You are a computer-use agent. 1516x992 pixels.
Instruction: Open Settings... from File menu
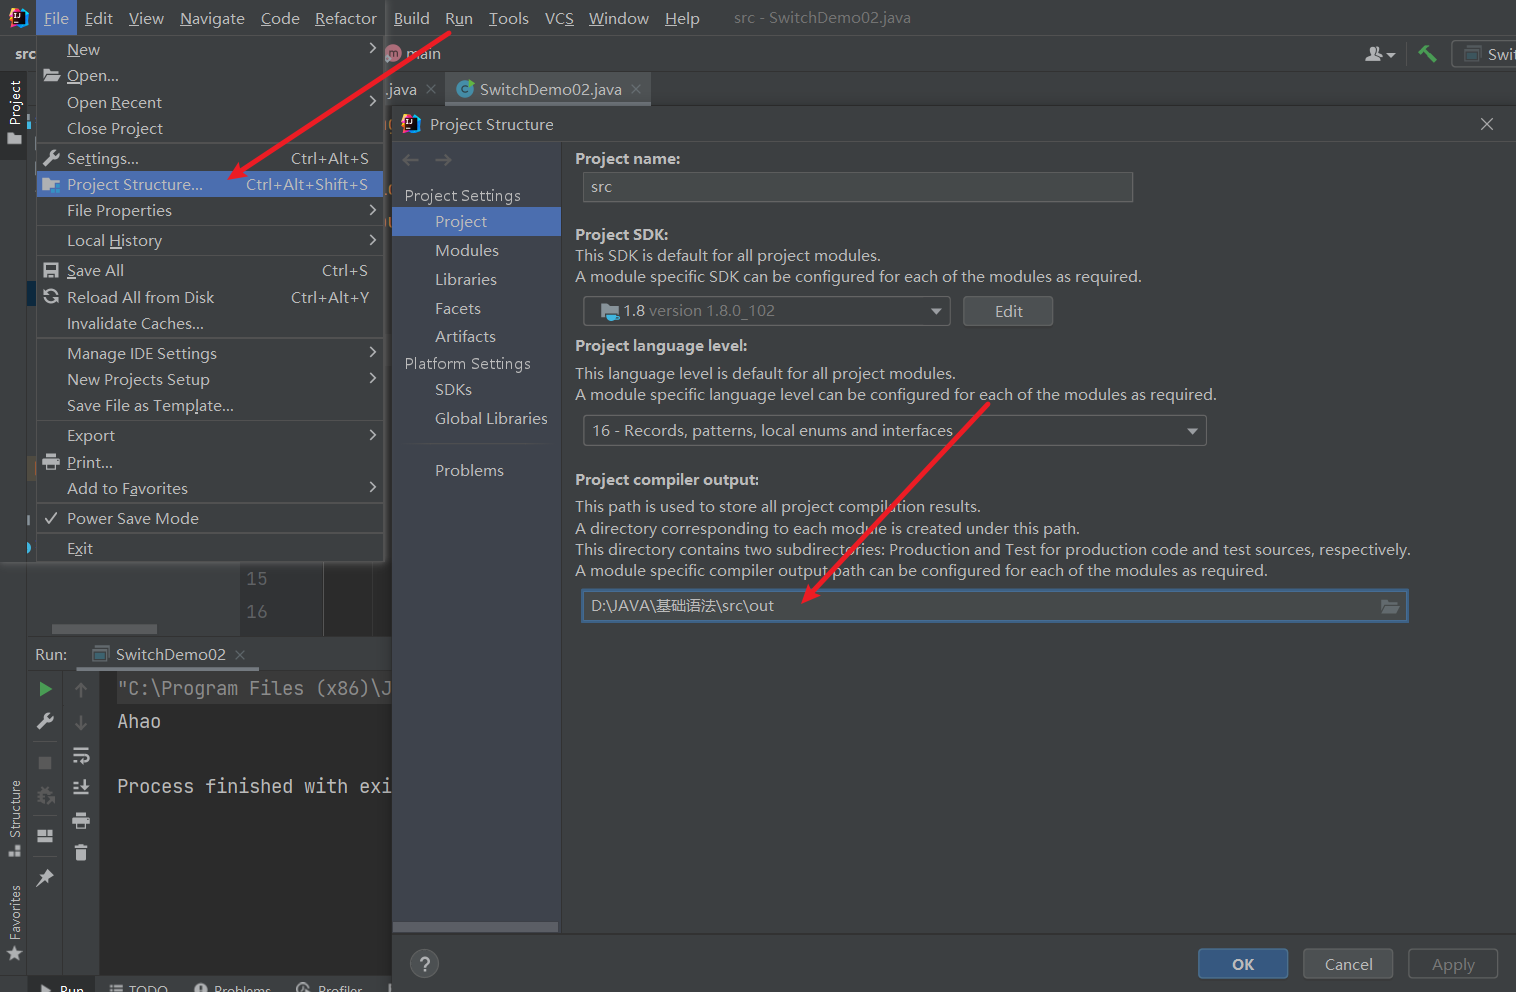(210, 158)
